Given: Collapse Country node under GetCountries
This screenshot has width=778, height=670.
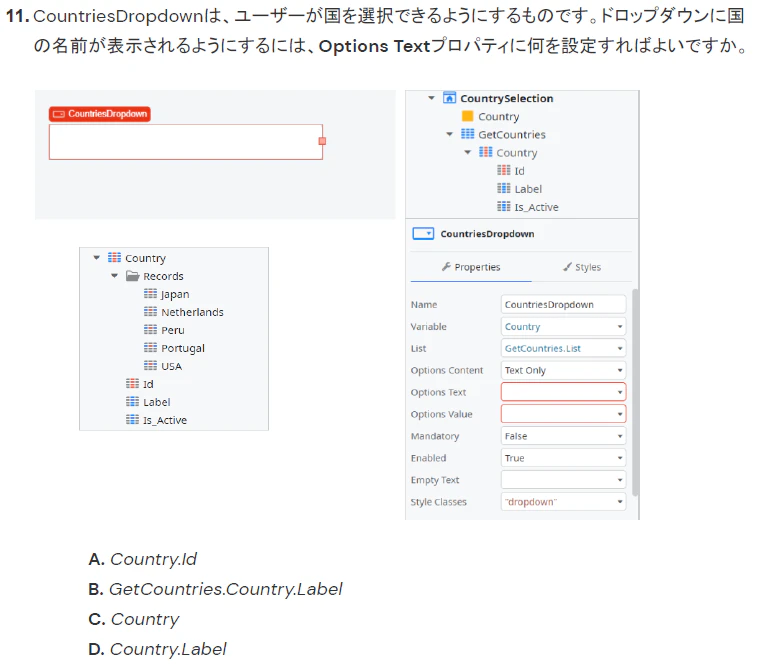Looking at the screenshot, I should pos(467,152).
